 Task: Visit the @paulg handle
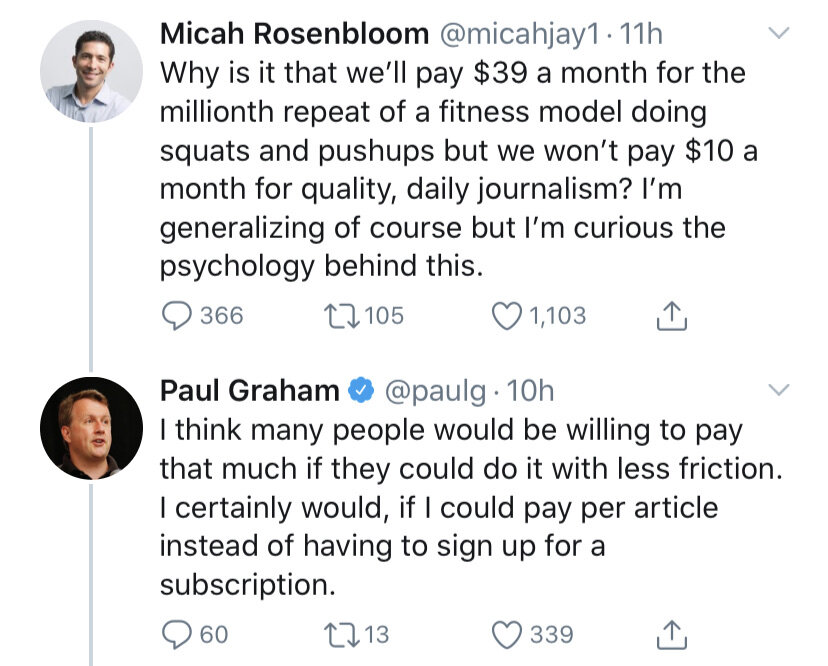tap(437, 391)
